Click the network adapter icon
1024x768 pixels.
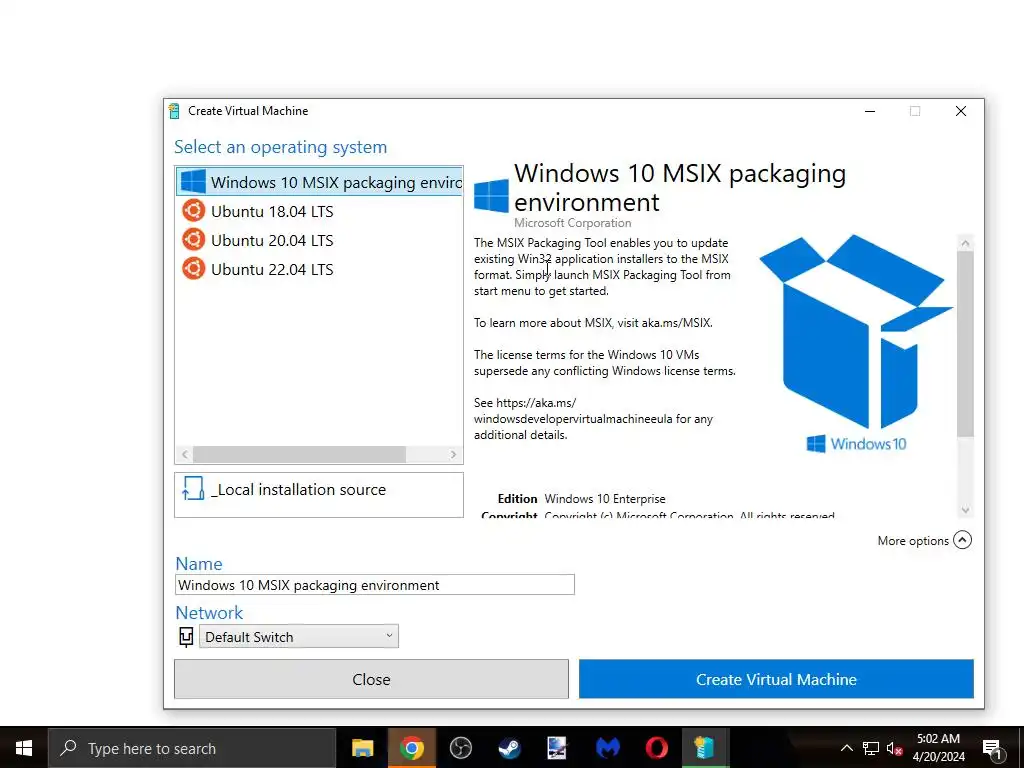coord(186,637)
